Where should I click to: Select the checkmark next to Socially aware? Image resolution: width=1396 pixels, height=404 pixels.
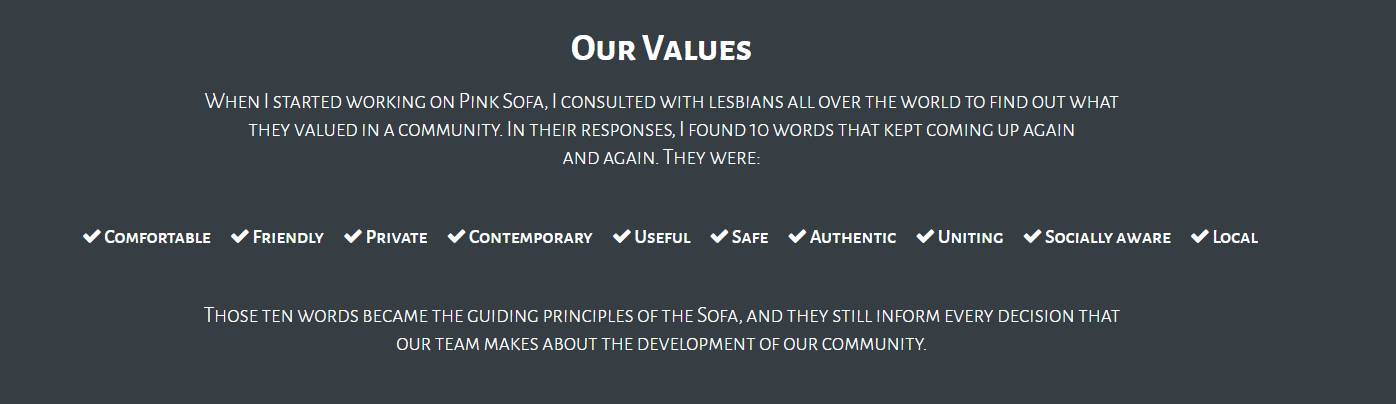[1032, 236]
